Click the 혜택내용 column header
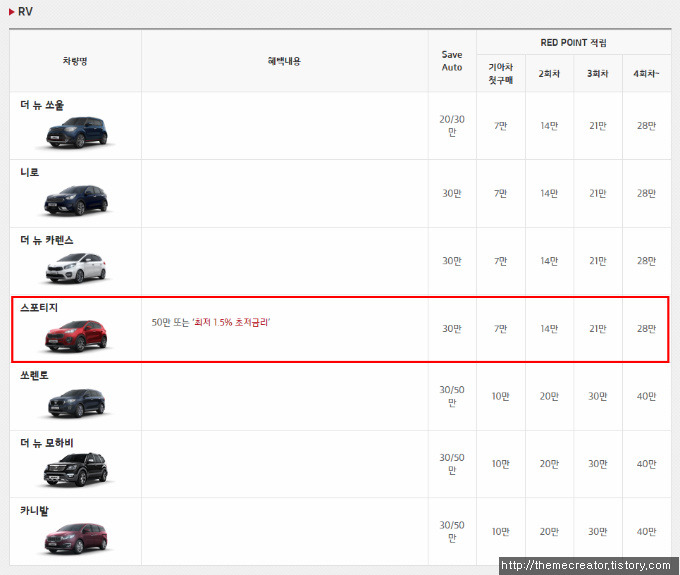Screen dimensions: 680x575 [284, 61]
